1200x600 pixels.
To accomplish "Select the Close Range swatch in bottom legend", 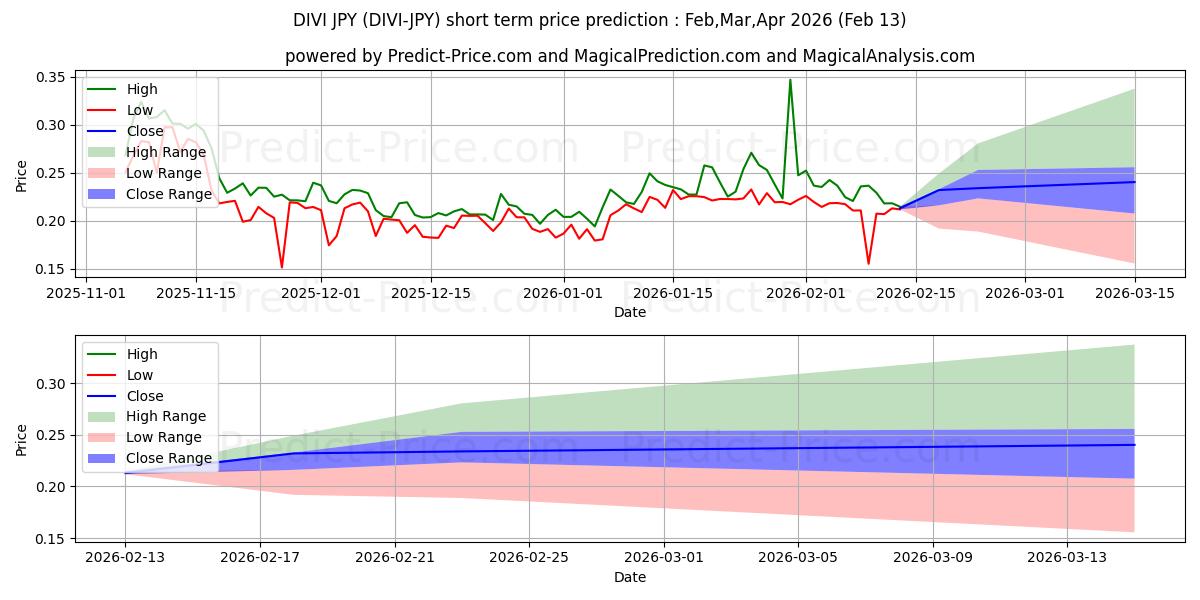I will [102, 458].
